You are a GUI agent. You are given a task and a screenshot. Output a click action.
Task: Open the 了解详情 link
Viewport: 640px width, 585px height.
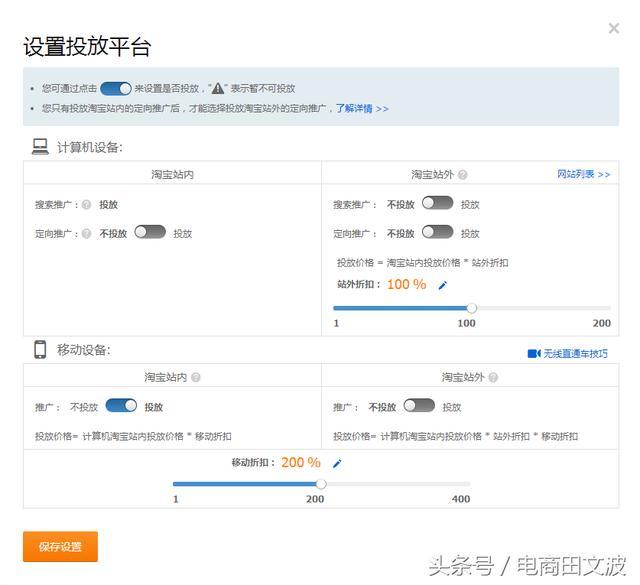pyautogui.click(x=361, y=108)
